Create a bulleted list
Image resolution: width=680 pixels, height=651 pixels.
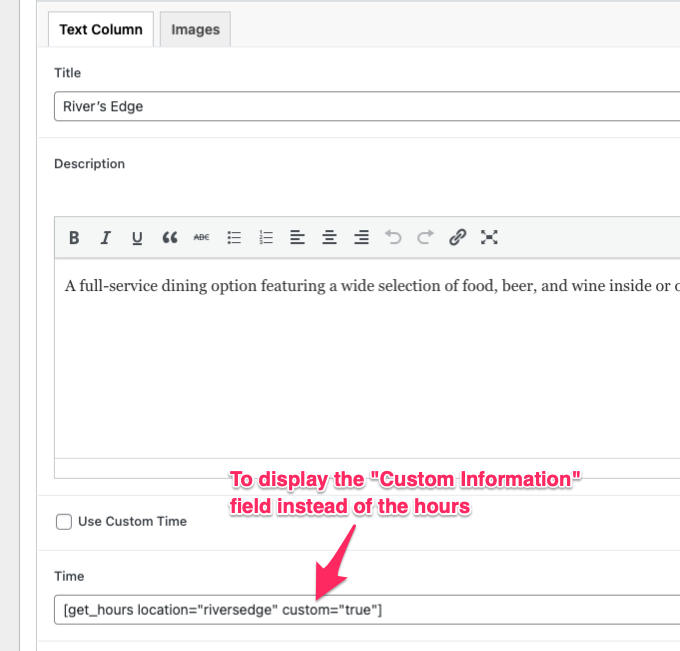tap(234, 238)
